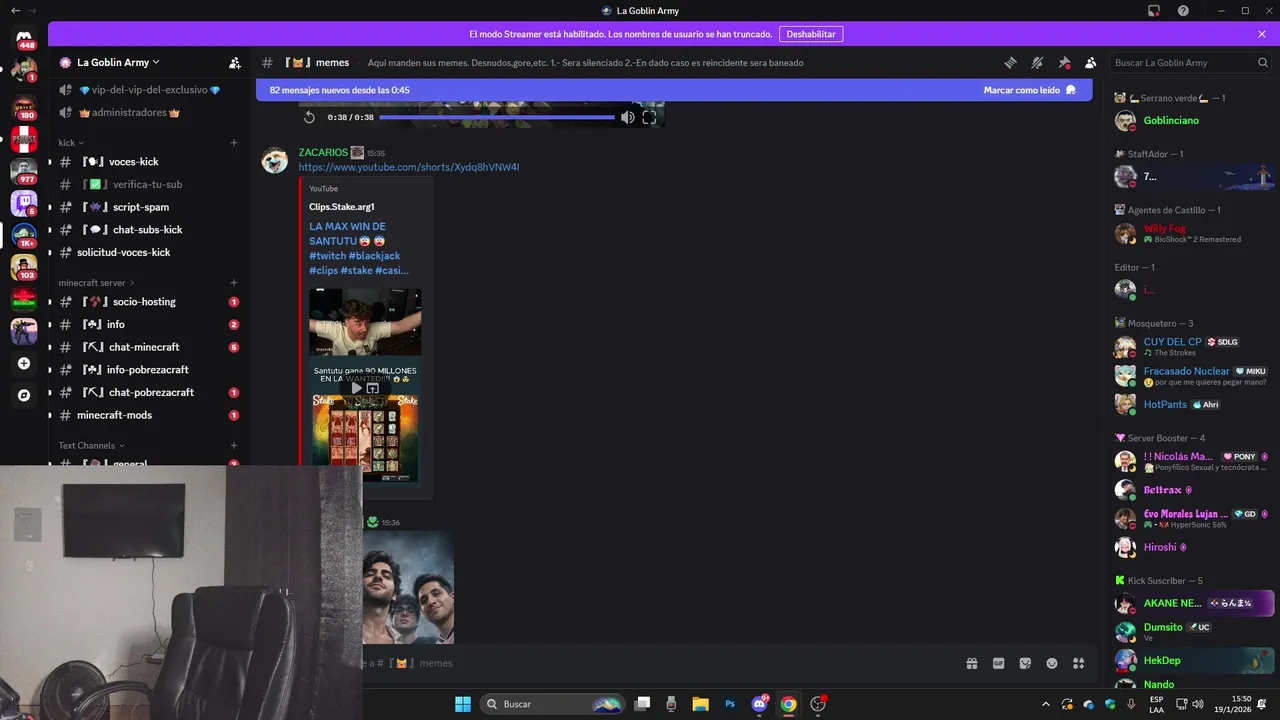The height and width of the screenshot is (720, 1280).
Task: Open vip-del-vip-del-exclusivo voice channel
Action: [149, 90]
